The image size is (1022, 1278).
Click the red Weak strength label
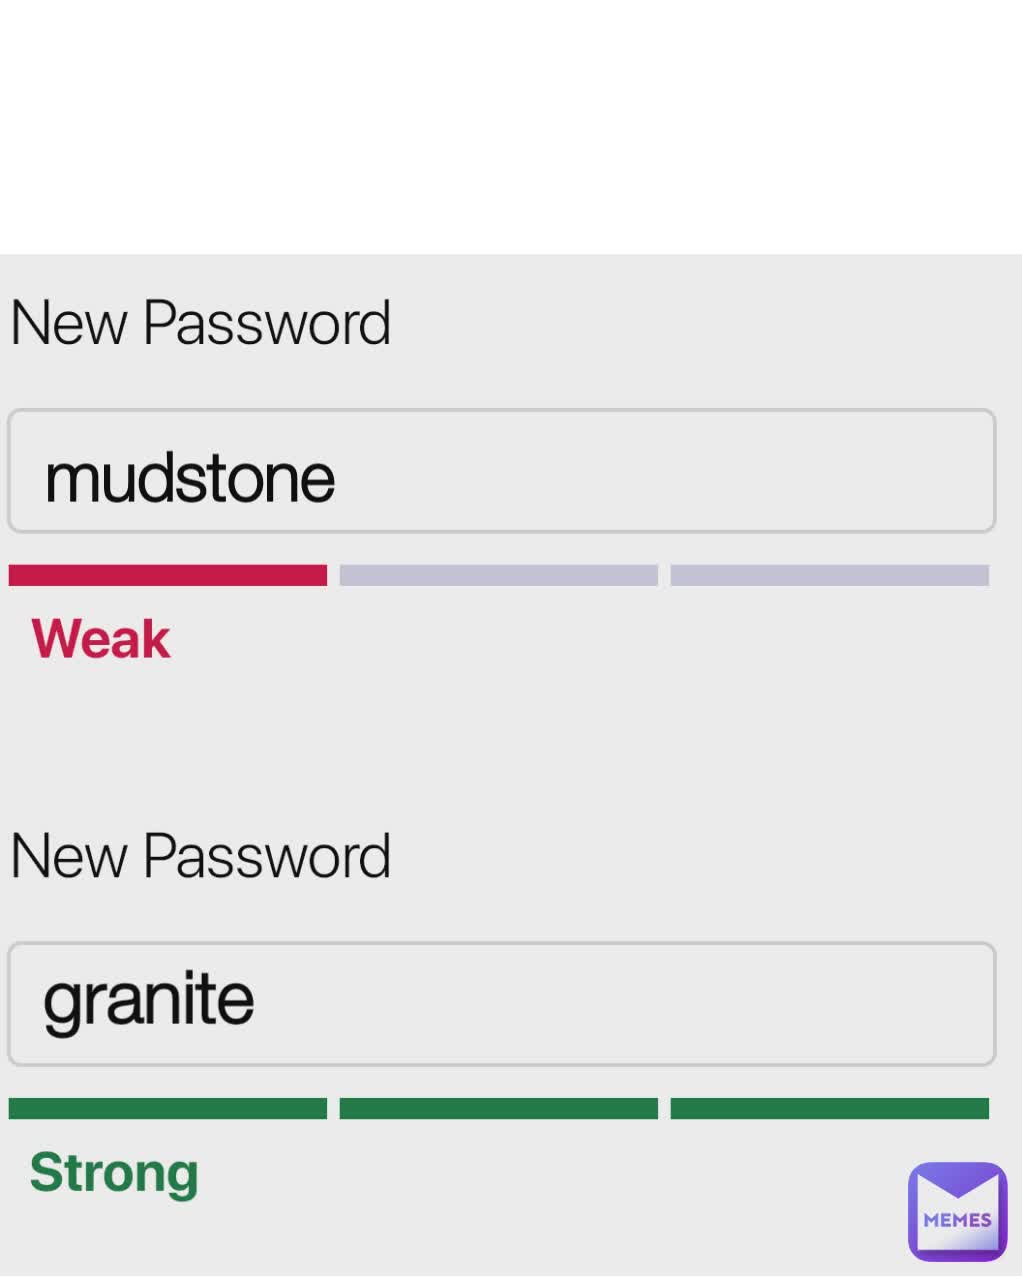[x=101, y=639]
